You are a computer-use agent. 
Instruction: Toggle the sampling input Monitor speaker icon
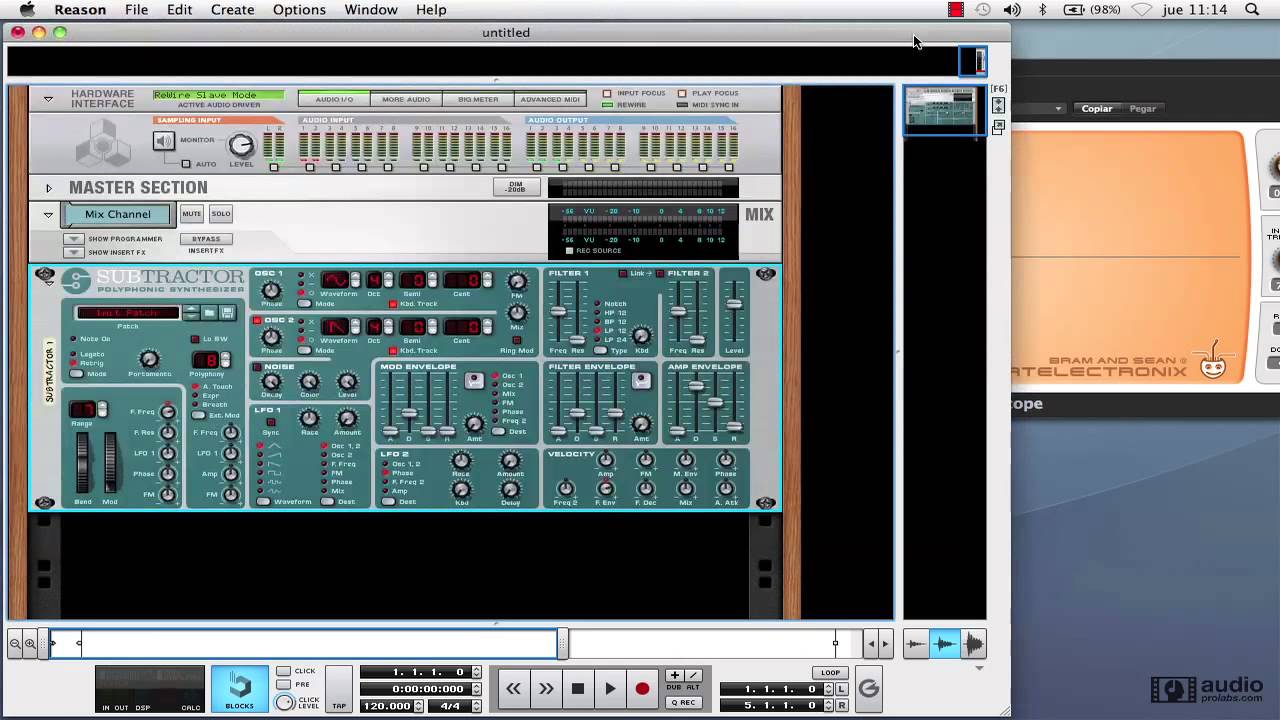164,141
